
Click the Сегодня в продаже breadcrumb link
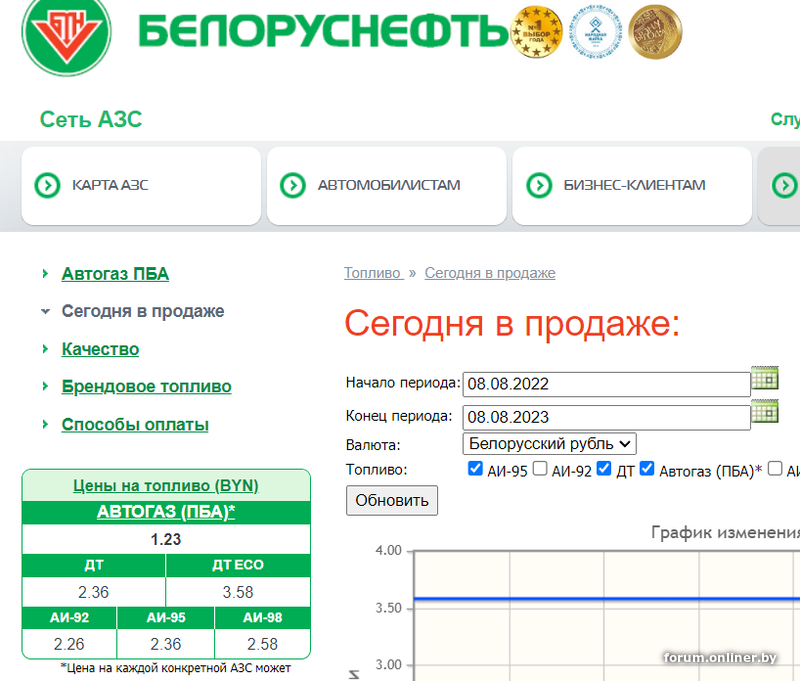pyautogui.click(x=490, y=273)
